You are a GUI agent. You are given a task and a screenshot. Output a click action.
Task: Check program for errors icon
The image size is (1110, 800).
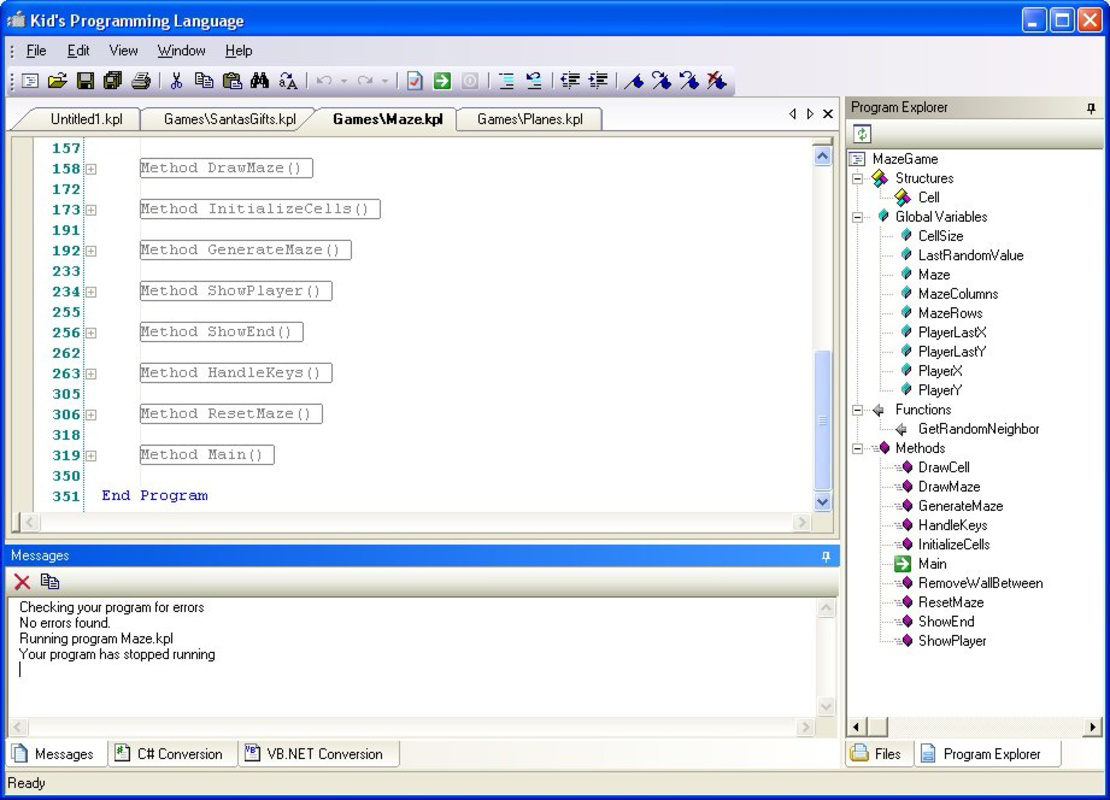415,81
